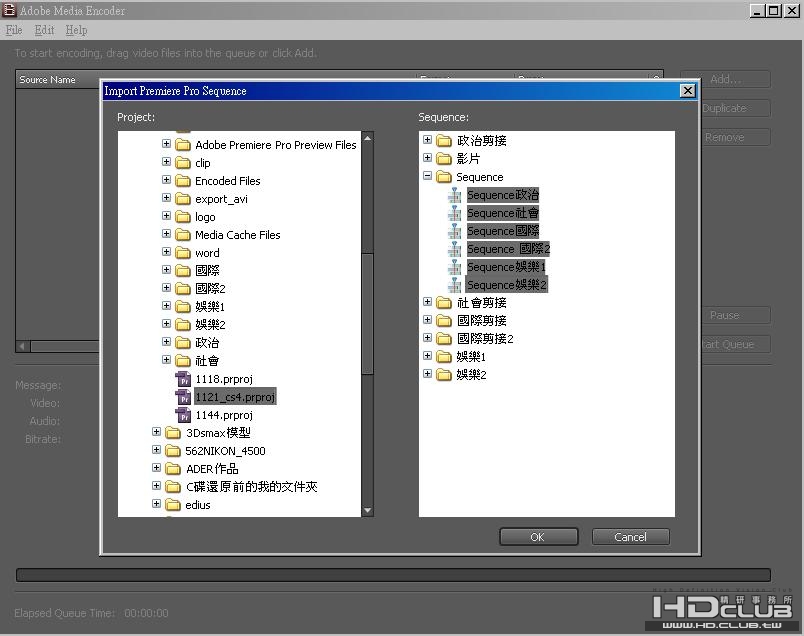Click the 政治剪接 folder icon in Sequence pane
The width and height of the screenshot is (804, 636).
click(x=444, y=141)
